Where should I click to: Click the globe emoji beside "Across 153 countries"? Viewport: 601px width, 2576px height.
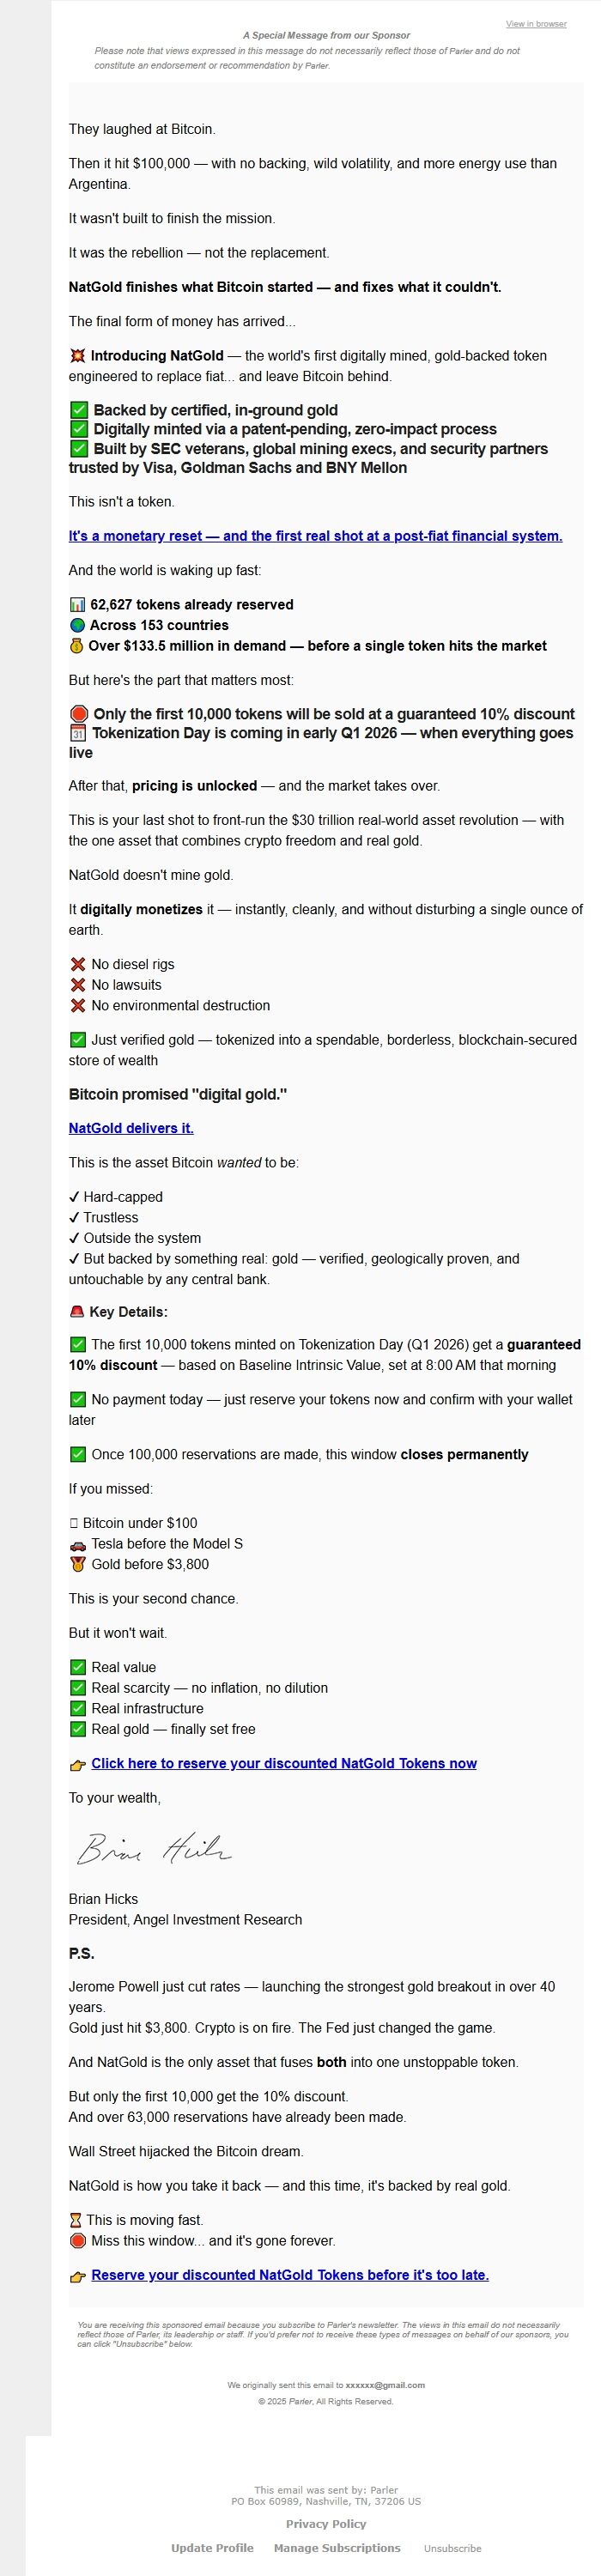(x=77, y=625)
